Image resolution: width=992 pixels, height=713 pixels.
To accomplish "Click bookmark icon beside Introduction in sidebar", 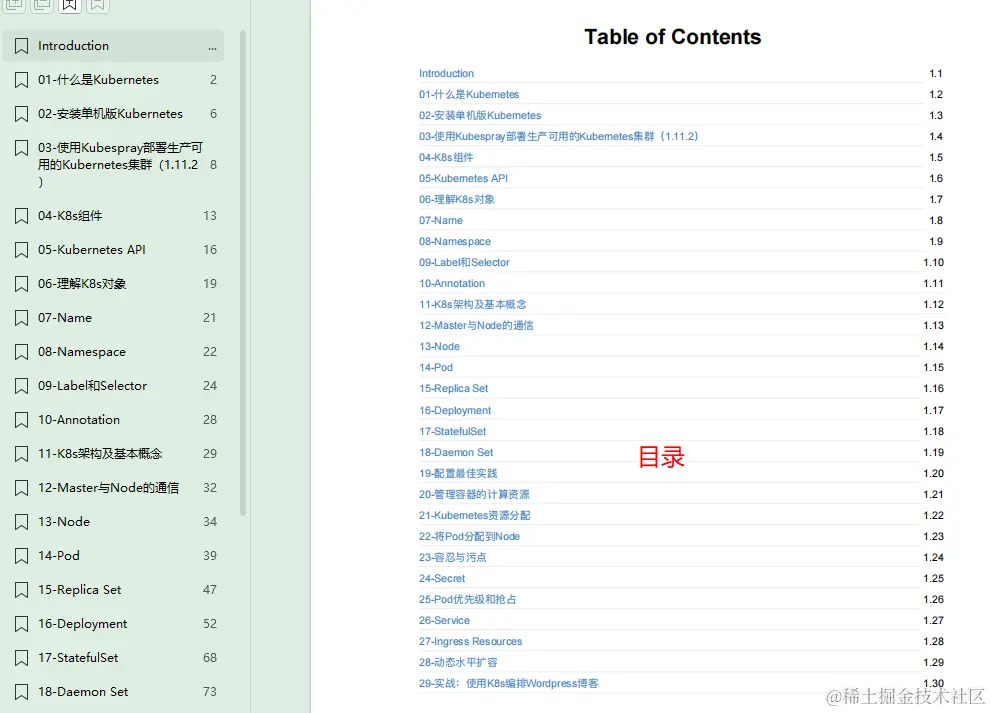I will [x=22, y=46].
